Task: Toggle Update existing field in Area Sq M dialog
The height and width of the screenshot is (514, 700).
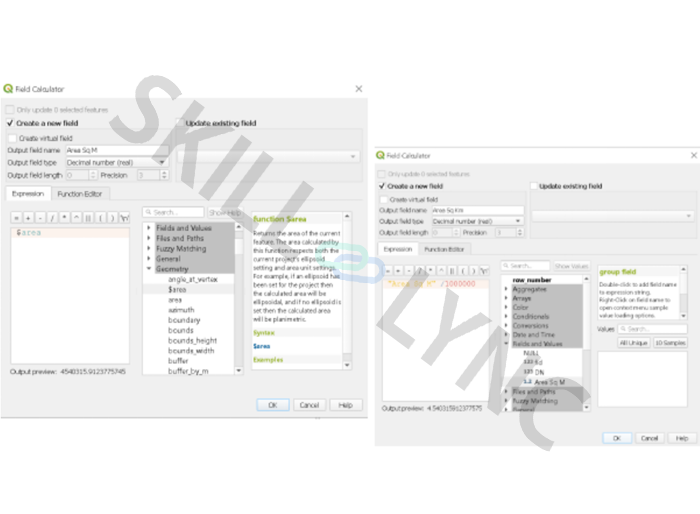Action: tap(180, 123)
